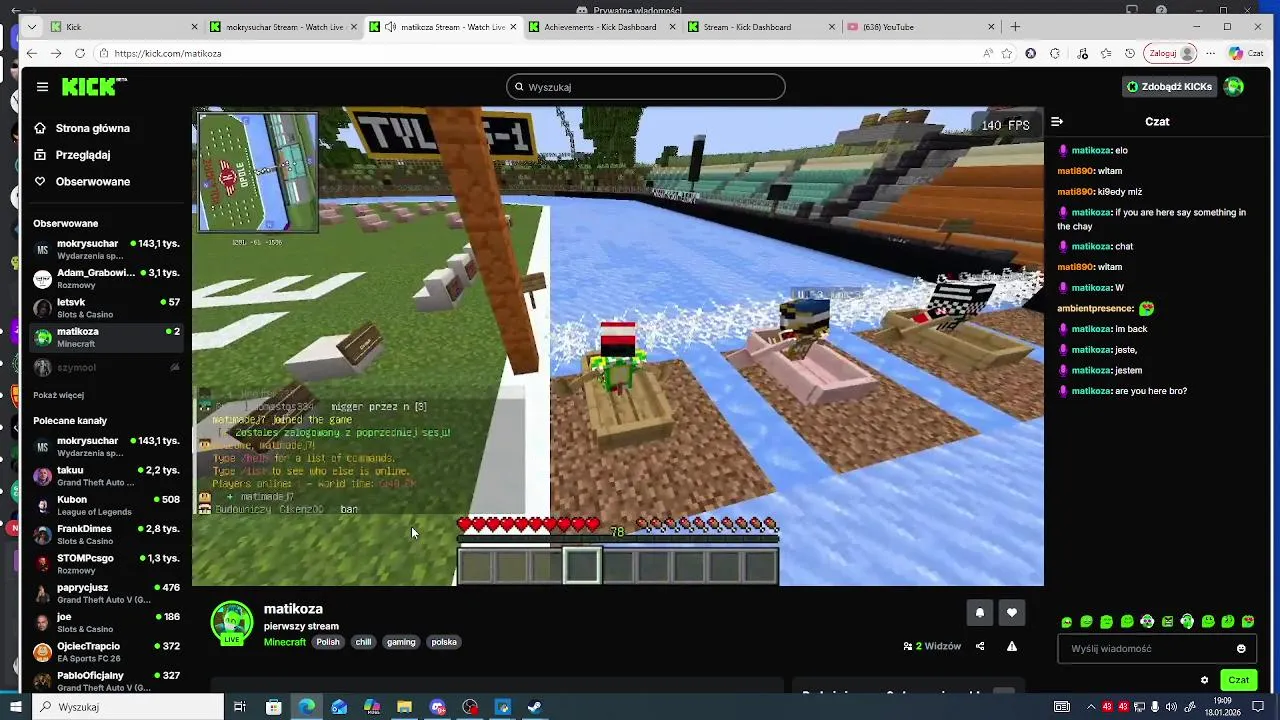Add page to browser favorites star
Screen dimensions: 1280x720
(1007, 53)
